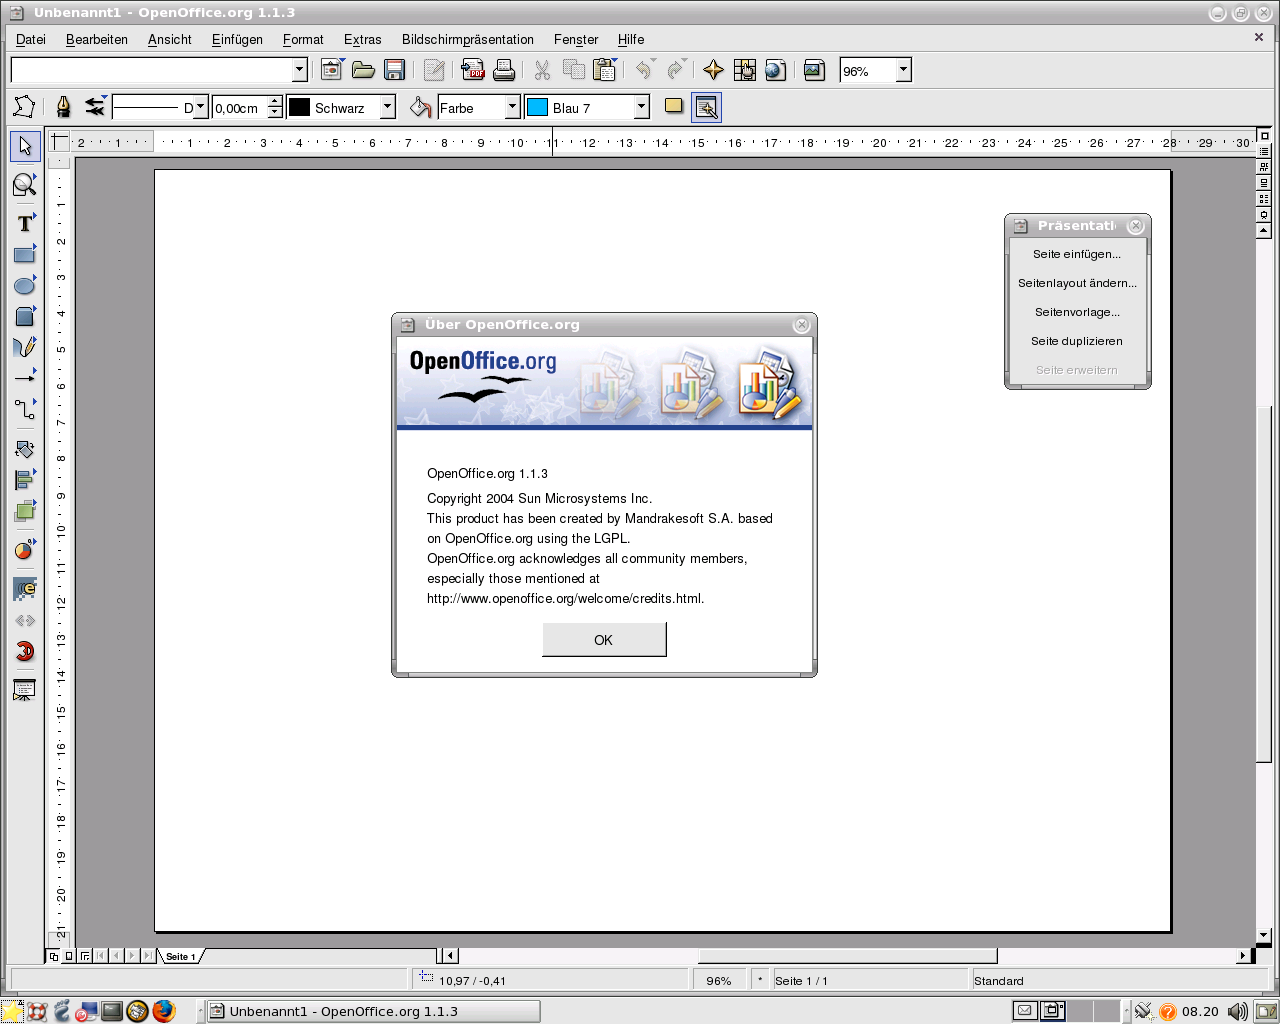Export directly as PDF icon

[x=472, y=70]
